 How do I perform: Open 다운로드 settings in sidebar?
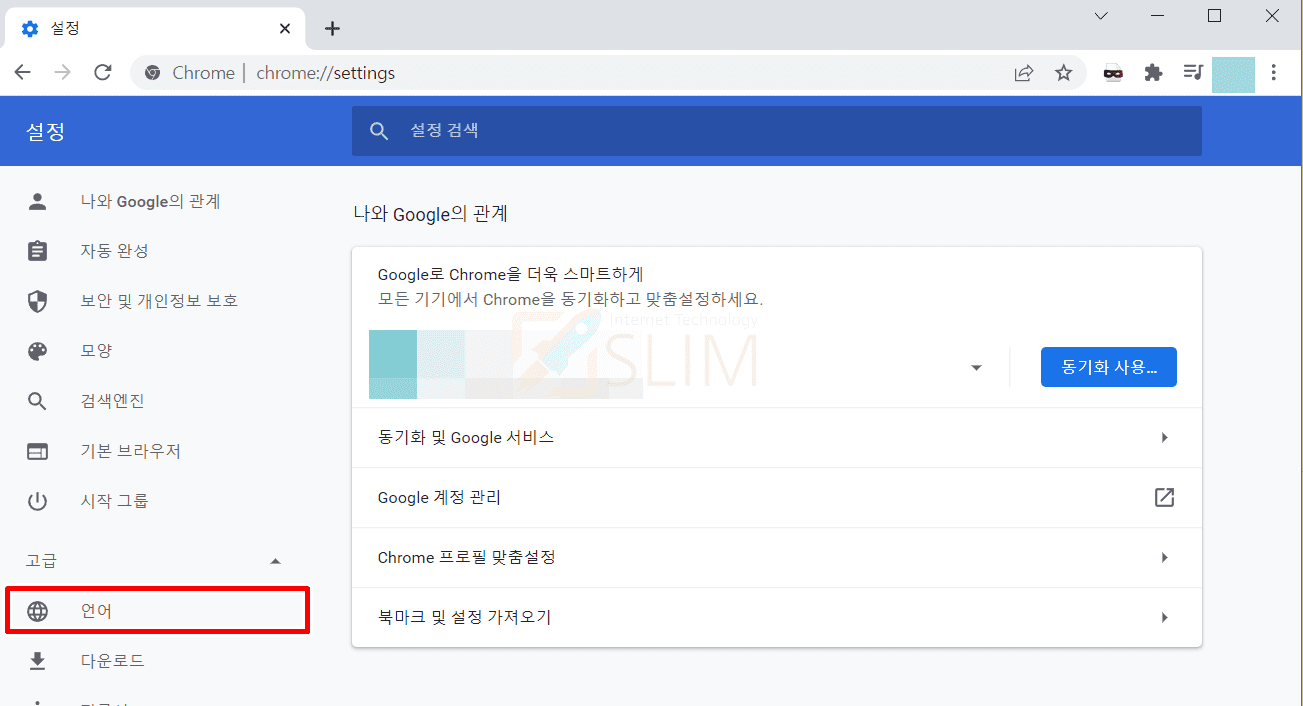pos(113,661)
